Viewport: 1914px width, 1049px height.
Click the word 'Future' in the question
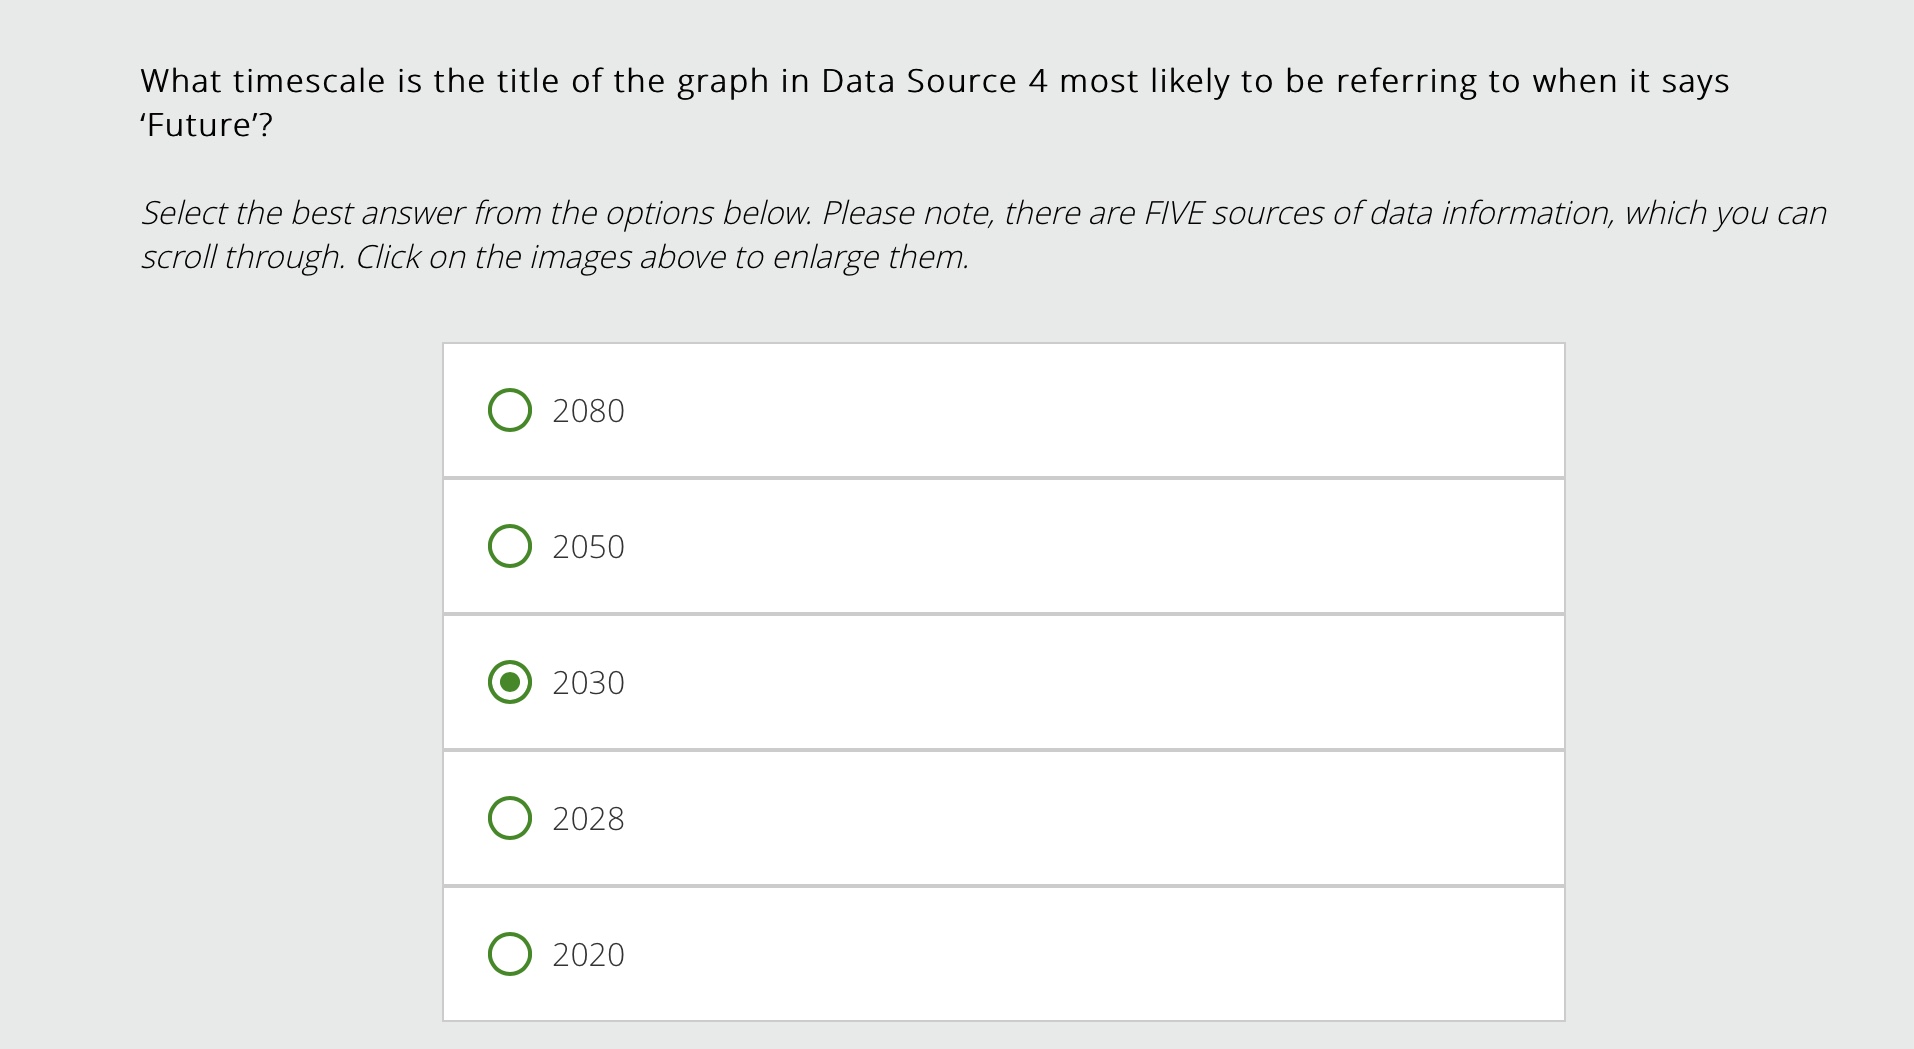click(x=199, y=125)
